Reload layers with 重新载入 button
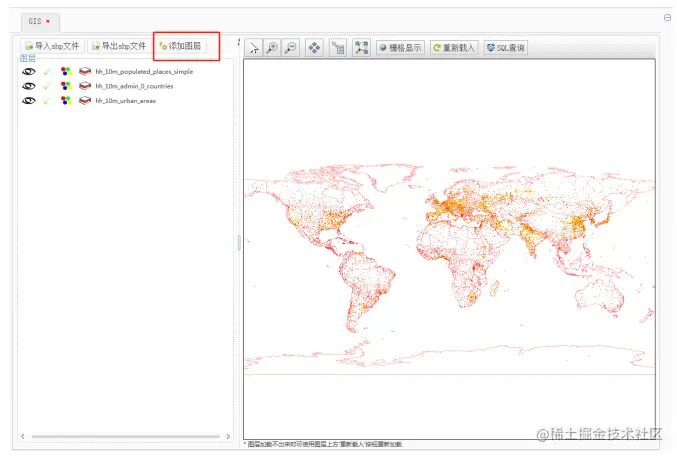 click(454, 48)
